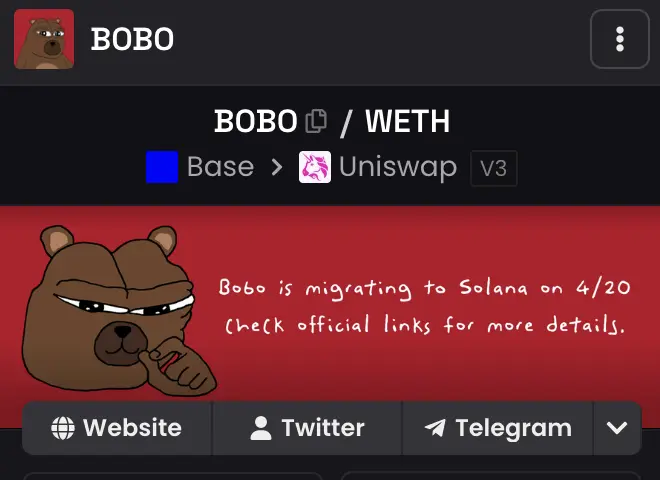Click the BOBO title in header
The height and width of the screenshot is (480, 660).
tap(132, 39)
